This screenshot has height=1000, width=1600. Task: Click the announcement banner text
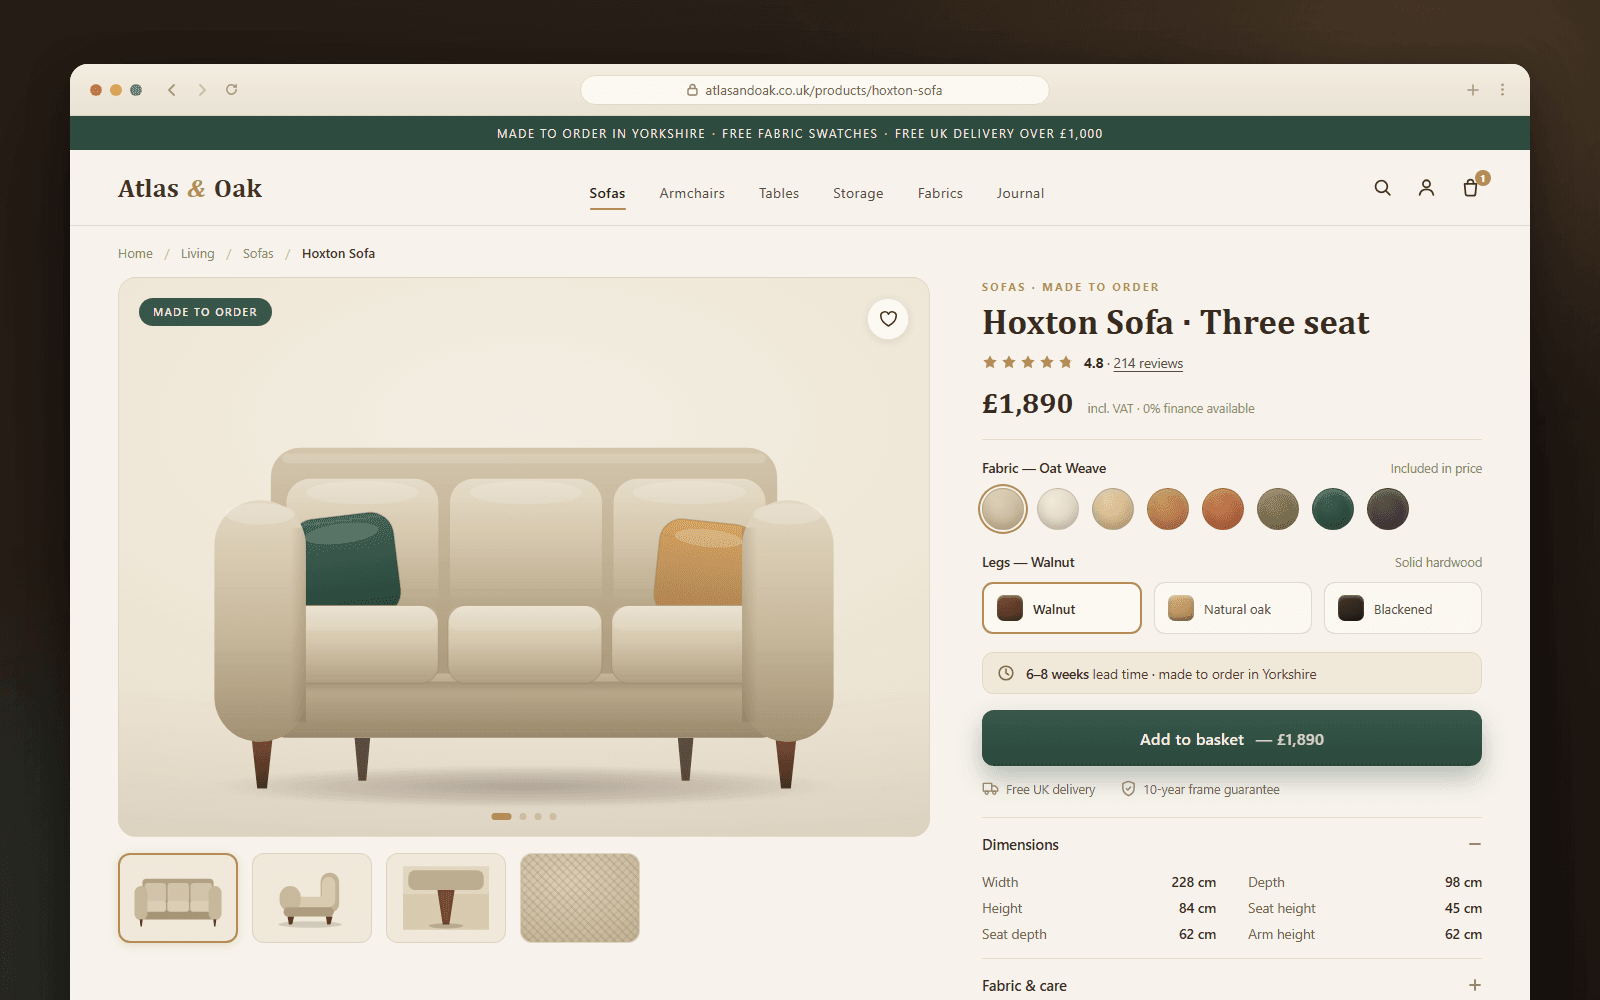[800, 133]
